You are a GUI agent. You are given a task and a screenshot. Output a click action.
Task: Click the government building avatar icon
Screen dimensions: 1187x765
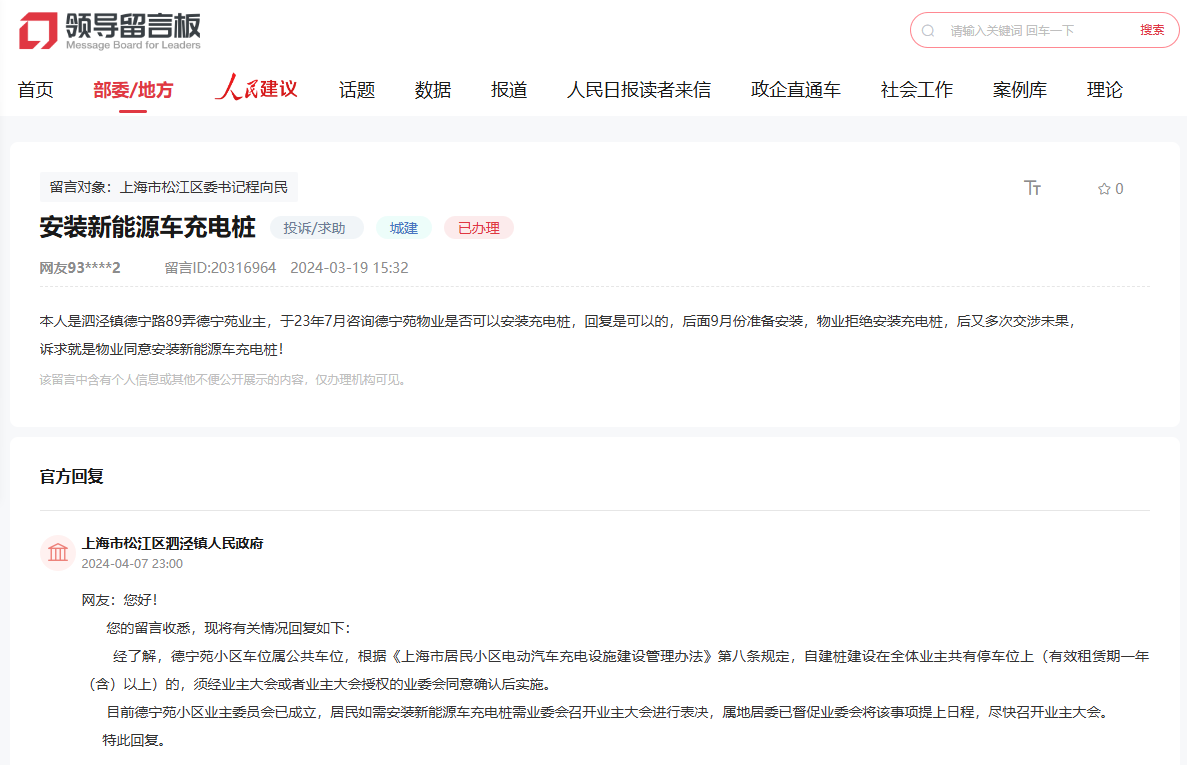pyautogui.click(x=57, y=552)
